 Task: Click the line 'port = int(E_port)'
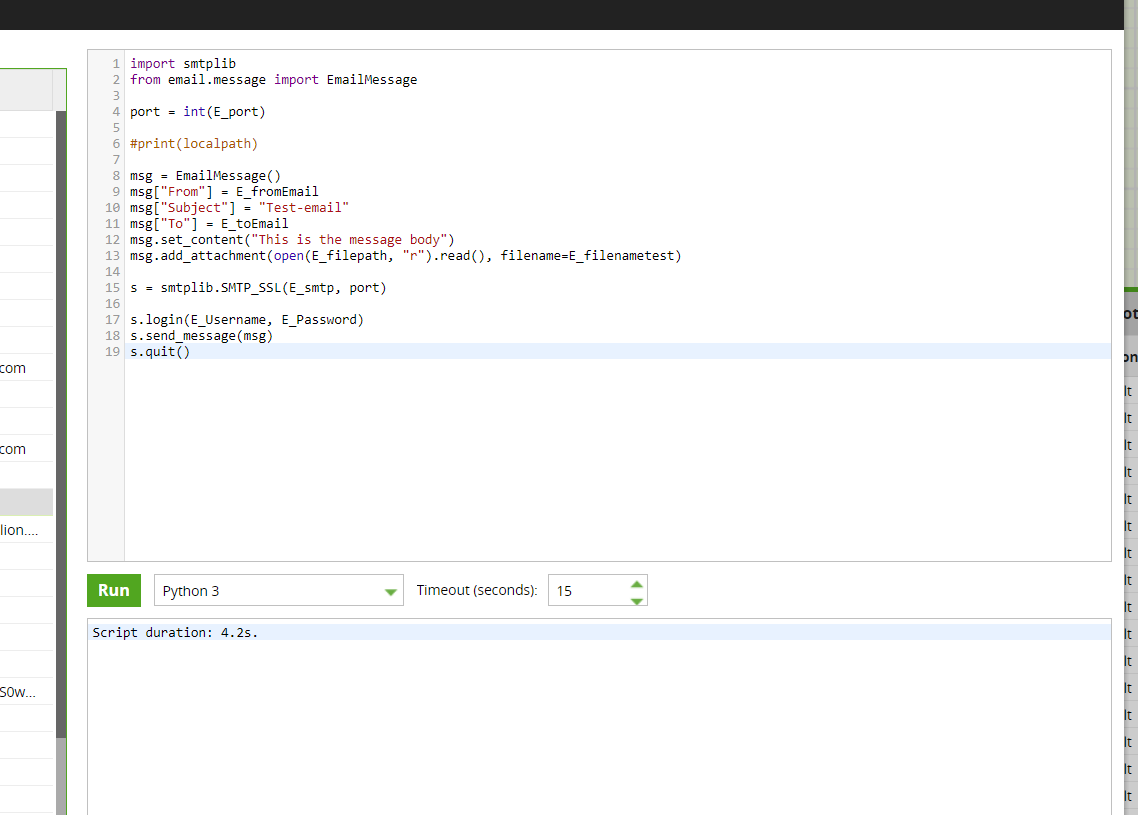(x=197, y=112)
